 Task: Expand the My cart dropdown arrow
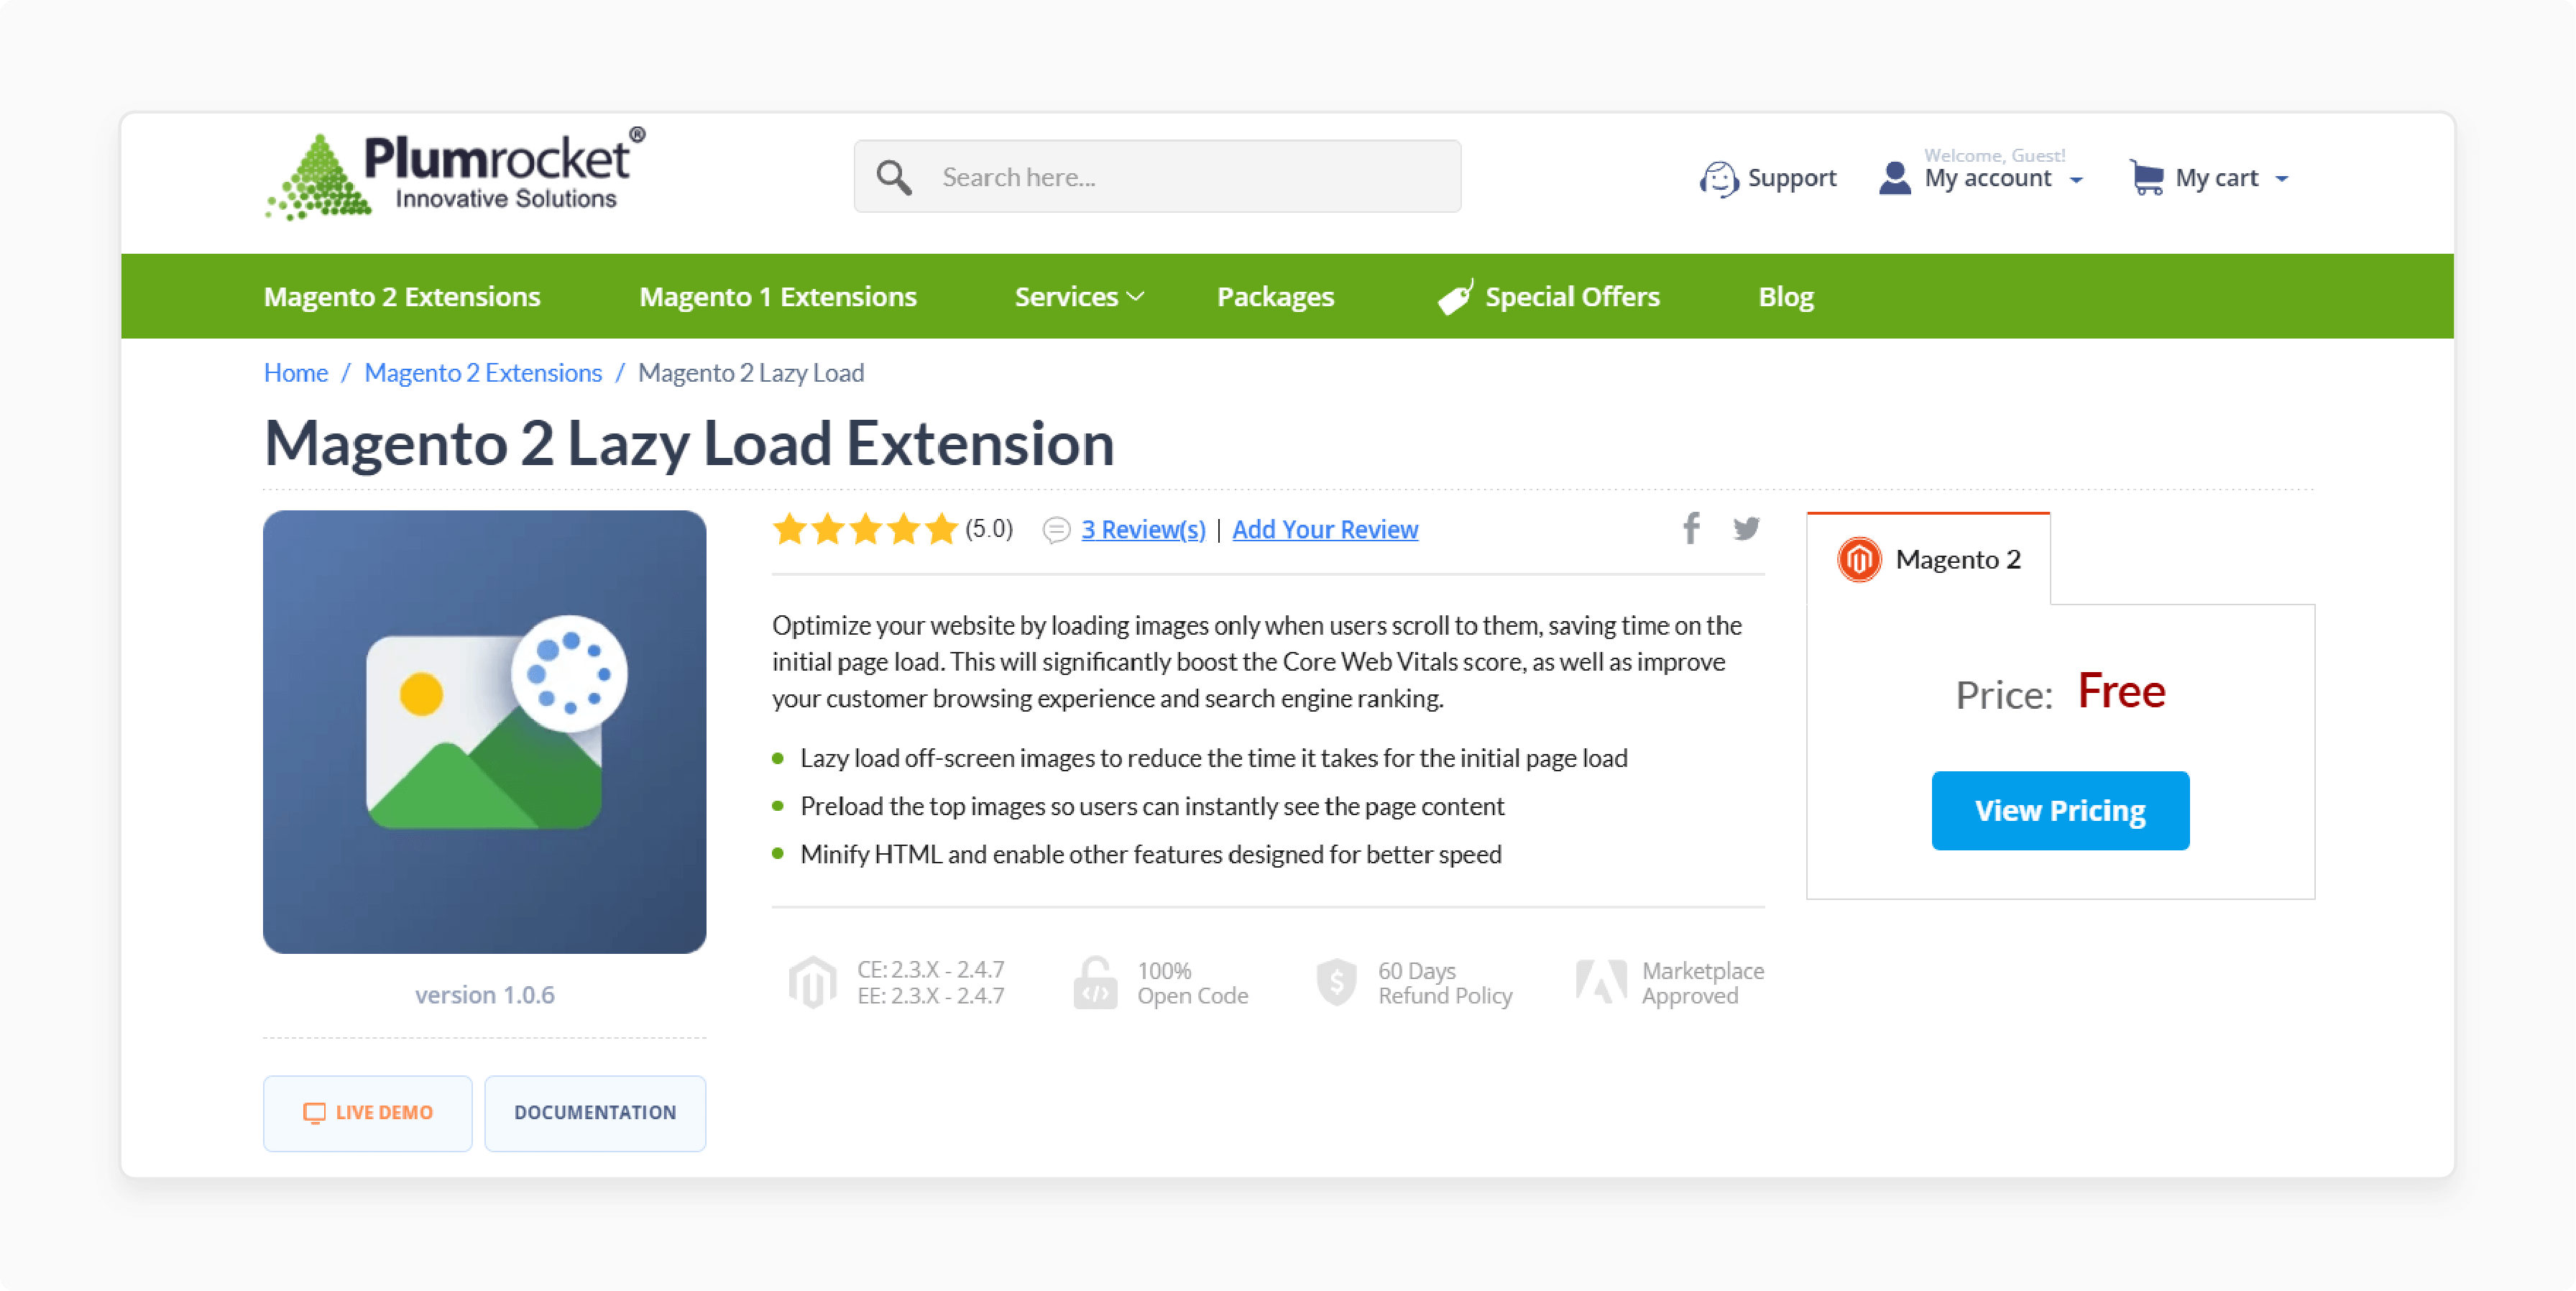[2281, 180]
